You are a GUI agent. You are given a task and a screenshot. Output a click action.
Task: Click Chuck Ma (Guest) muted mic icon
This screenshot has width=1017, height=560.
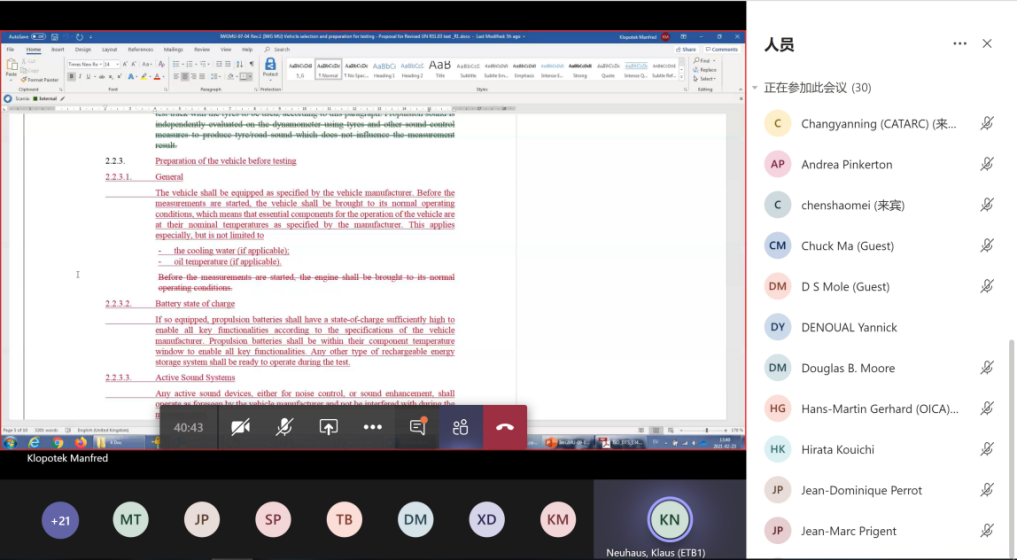pyautogui.click(x=986, y=246)
